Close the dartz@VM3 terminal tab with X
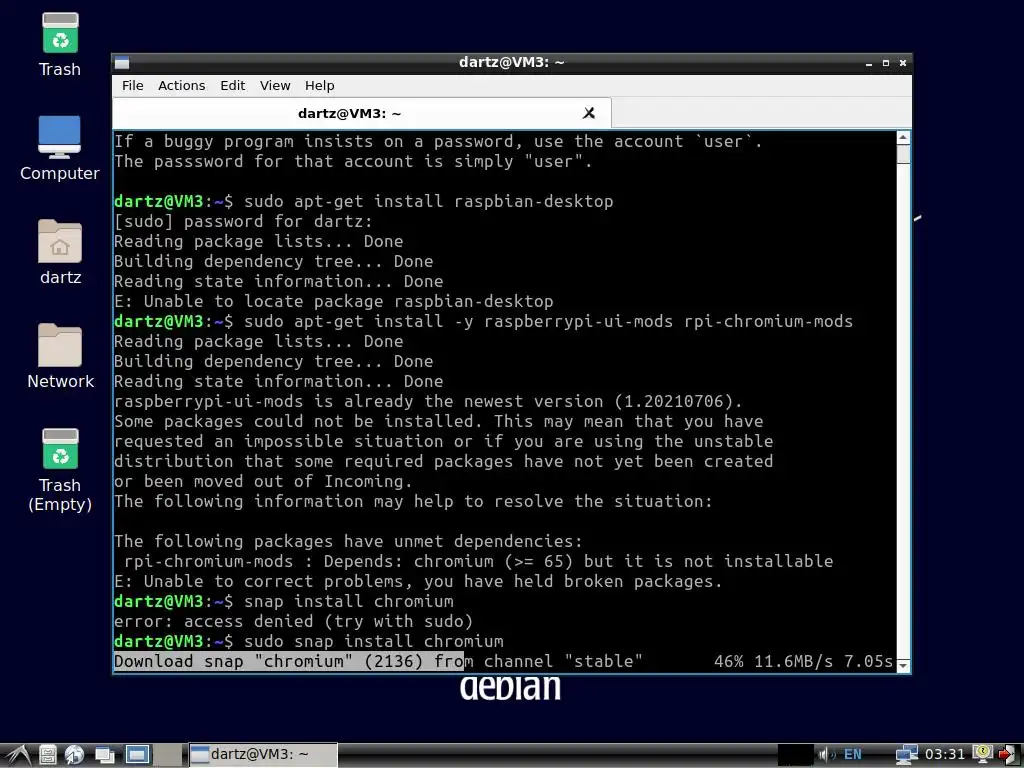This screenshot has height=768, width=1024. point(588,113)
